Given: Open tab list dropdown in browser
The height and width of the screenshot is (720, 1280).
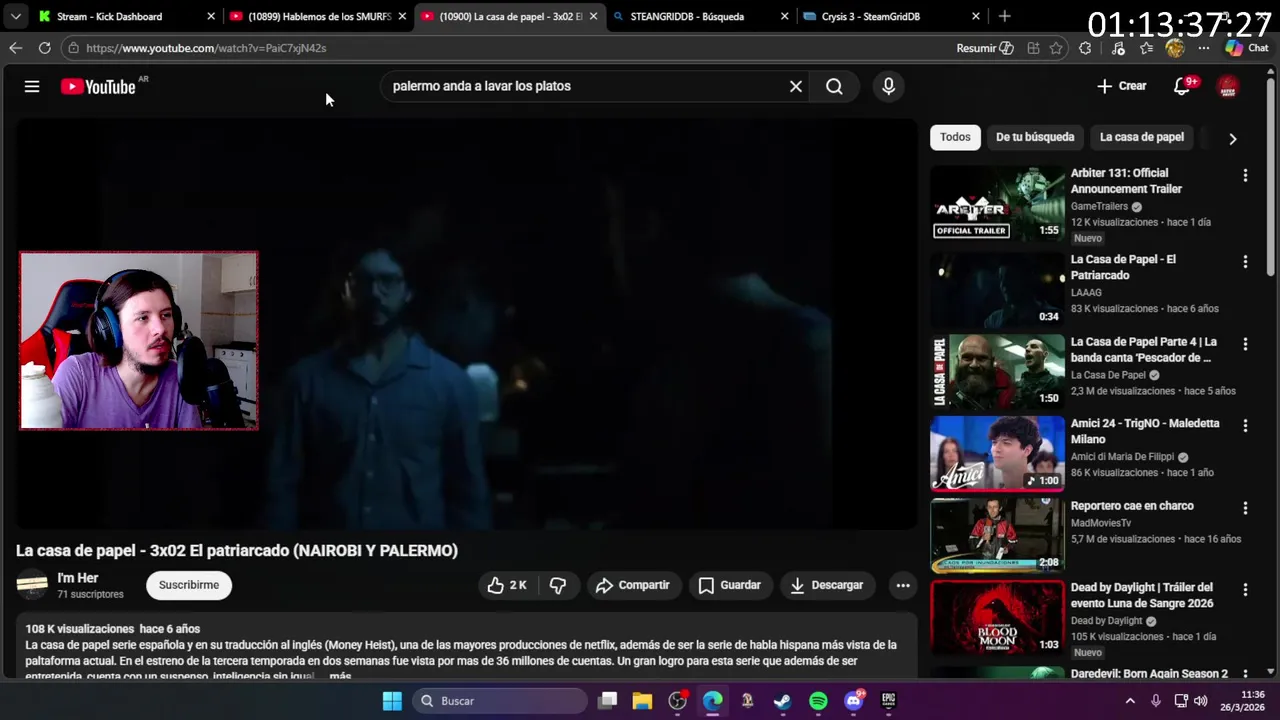Looking at the screenshot, I should (x=15, y=16).
